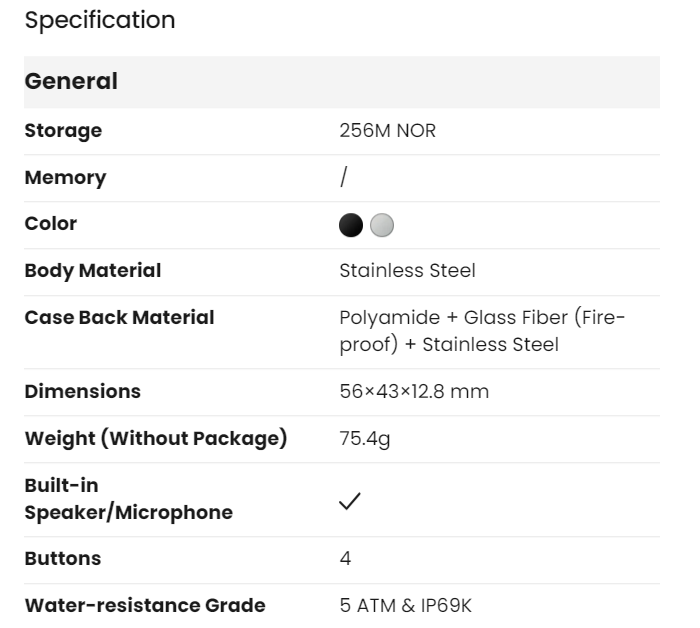Click the Buttons value of 4

coord(345,559)
